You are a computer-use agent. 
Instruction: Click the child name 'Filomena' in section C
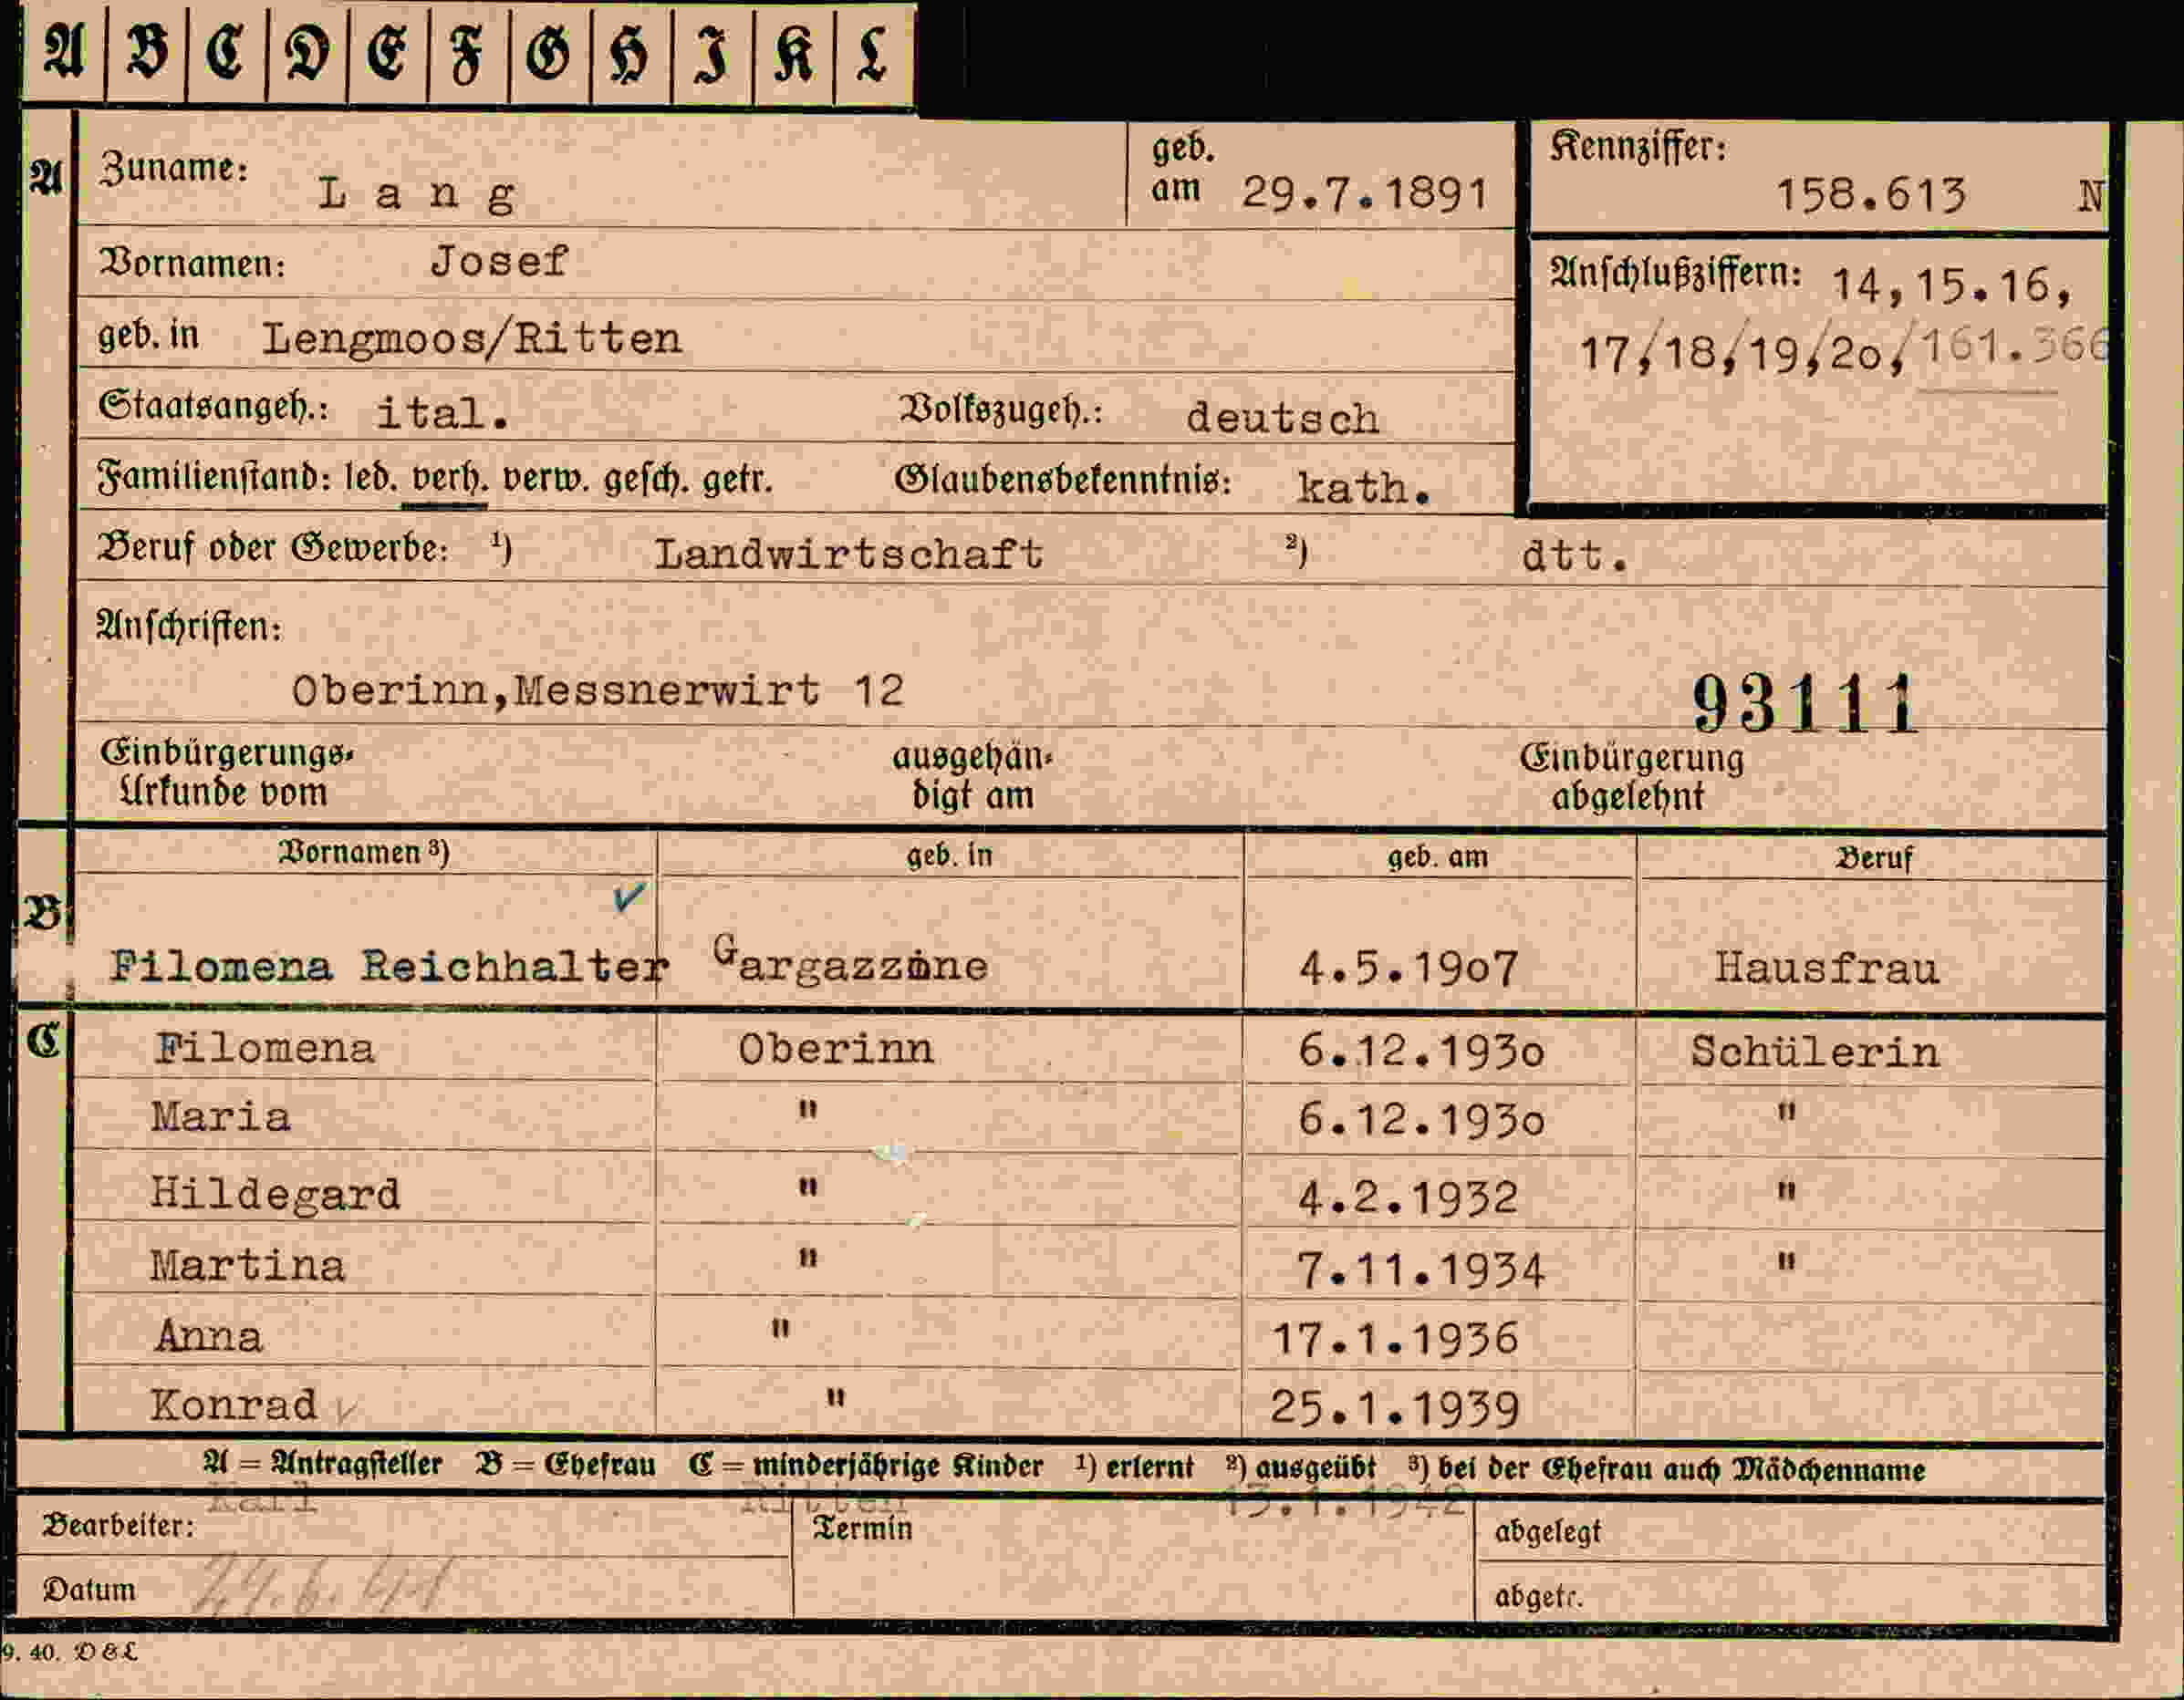(265, 1049)
